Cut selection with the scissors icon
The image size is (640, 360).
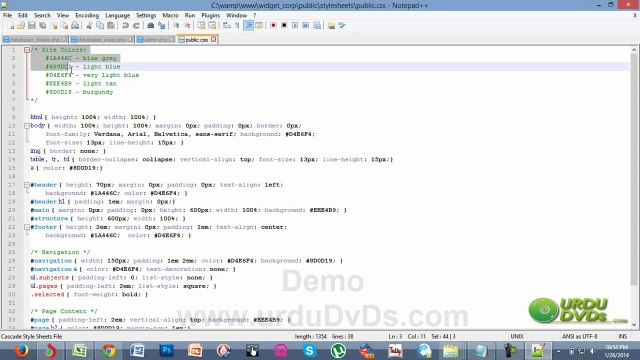[89, 26]
